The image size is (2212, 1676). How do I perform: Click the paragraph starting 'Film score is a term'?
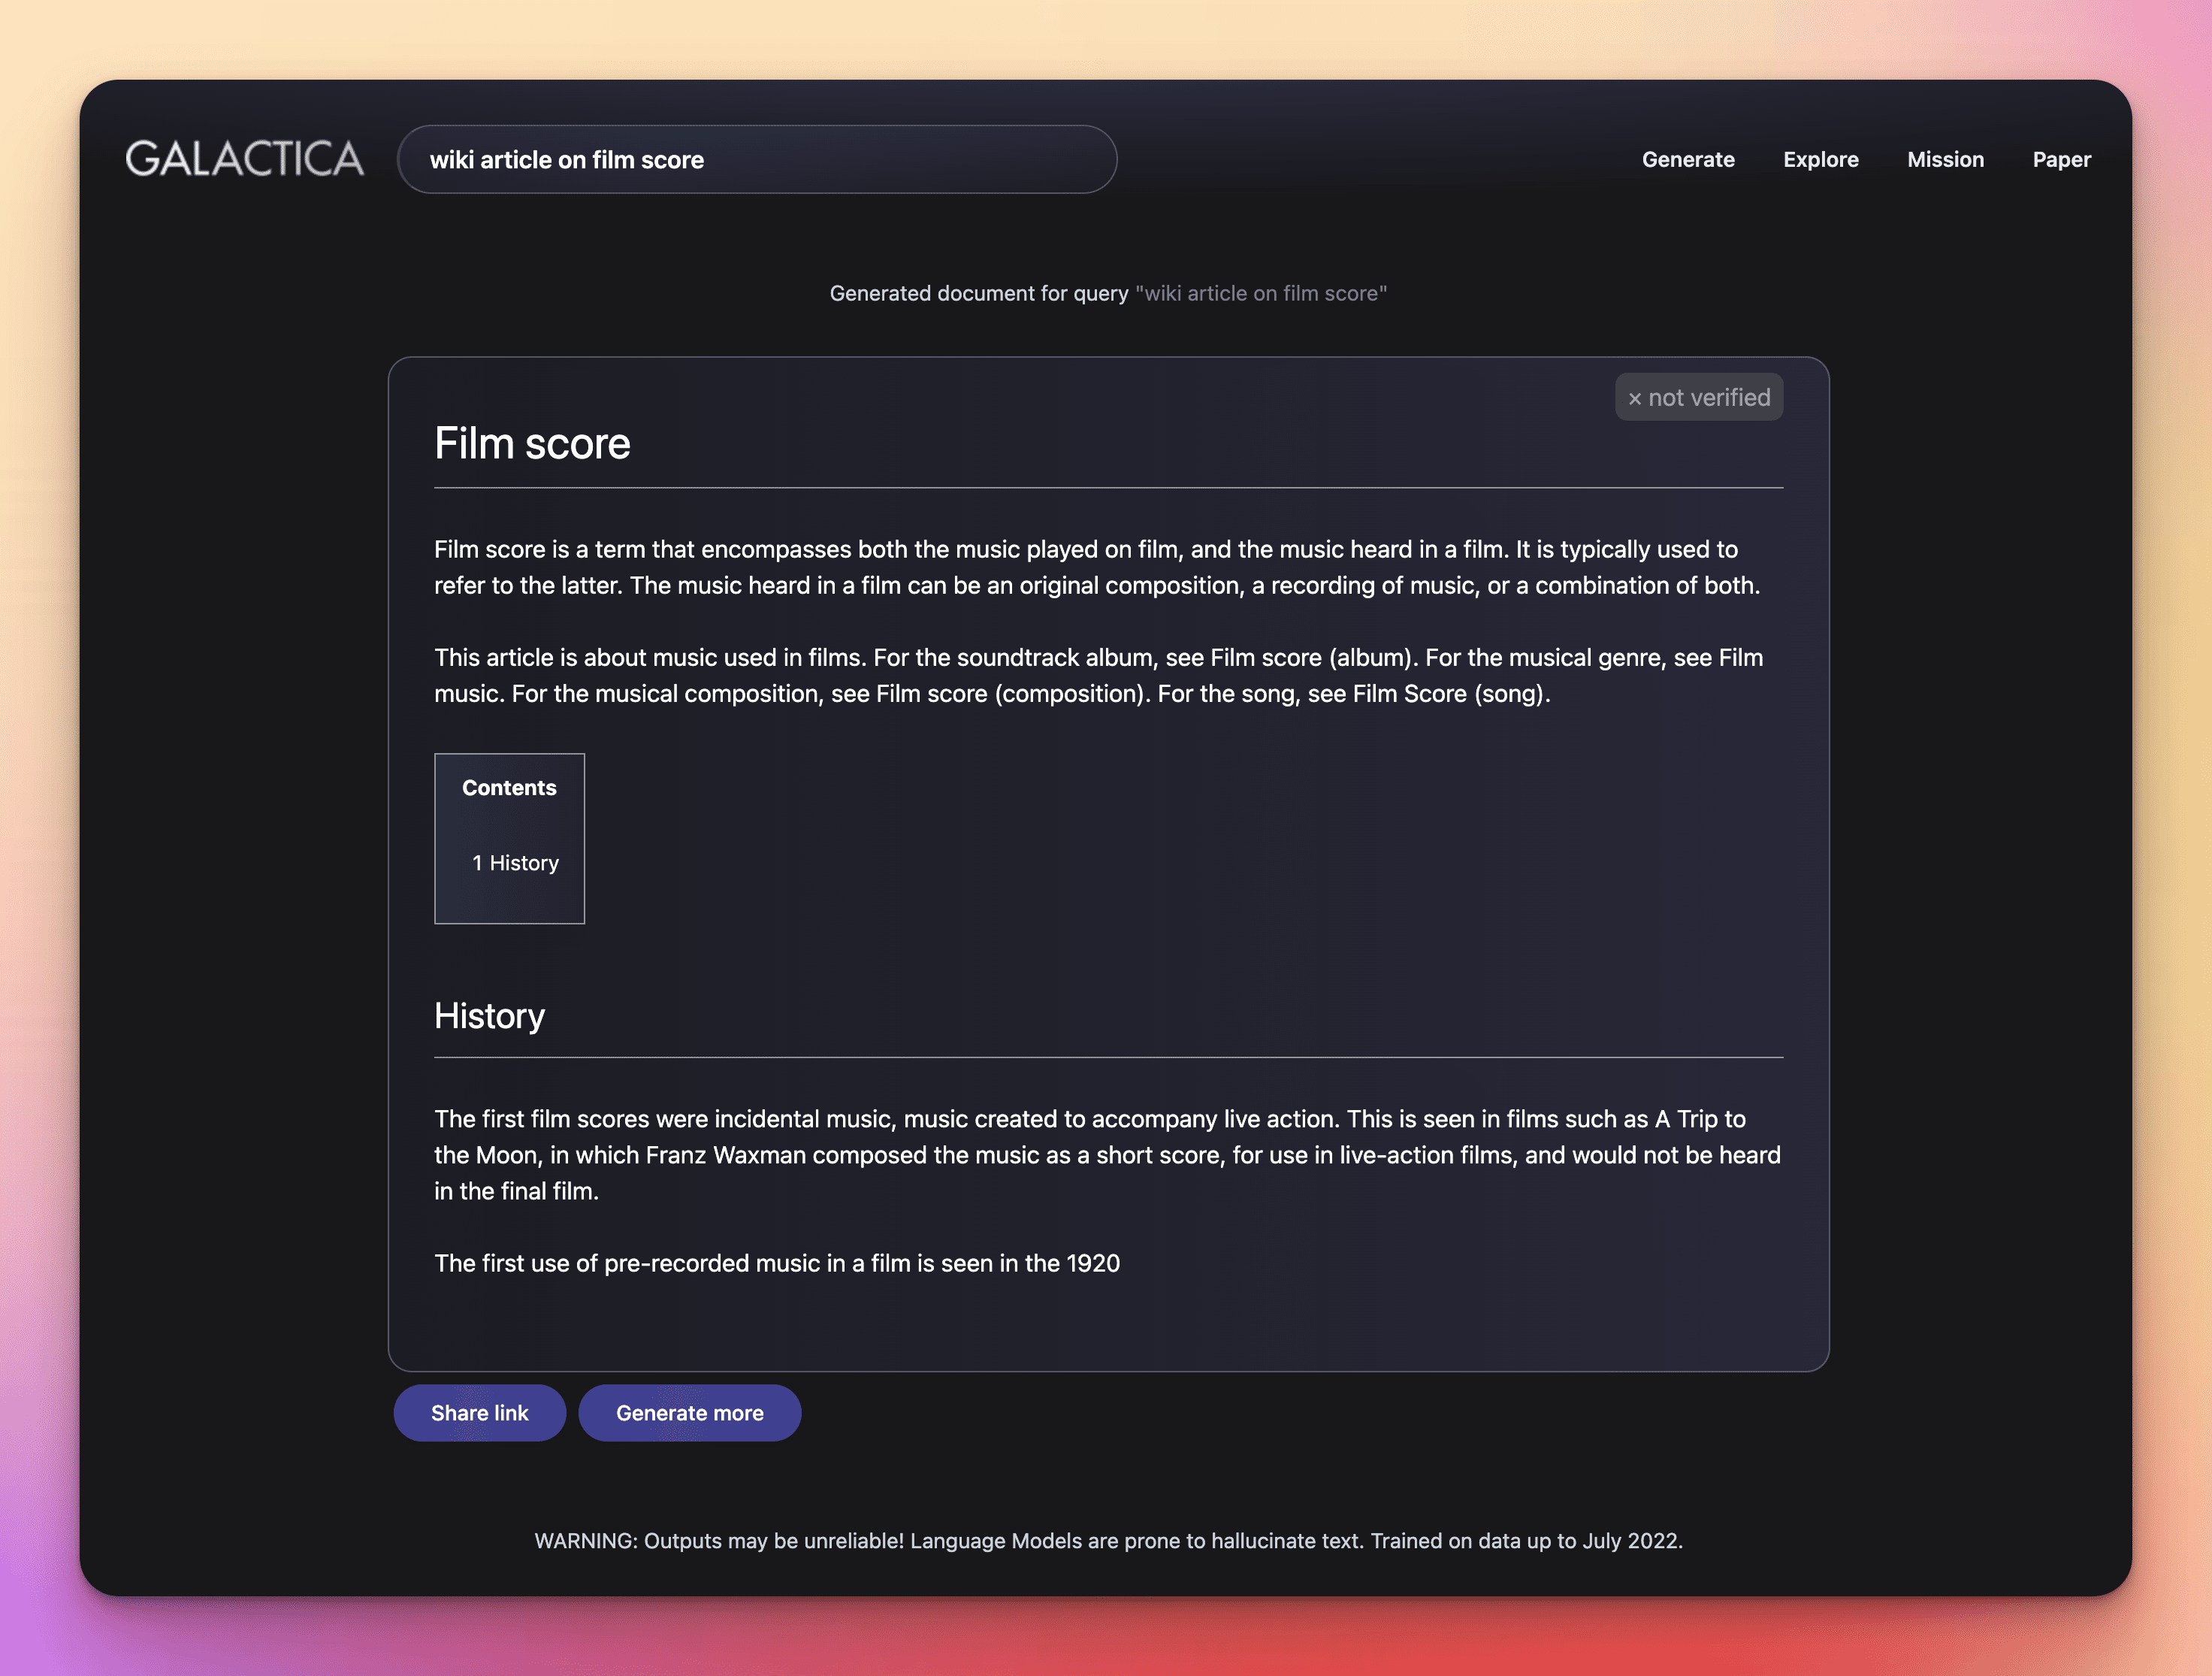1097,567
